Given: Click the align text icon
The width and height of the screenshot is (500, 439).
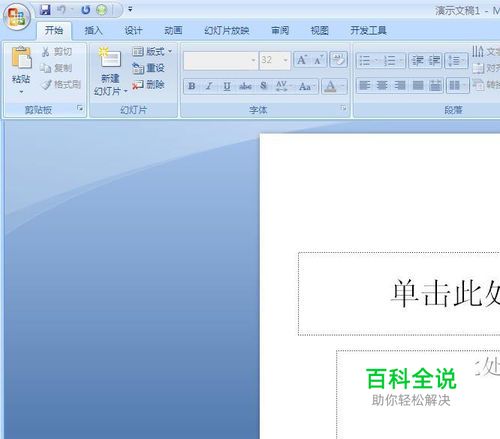Looking at the screenshot, I should (478, 68).
